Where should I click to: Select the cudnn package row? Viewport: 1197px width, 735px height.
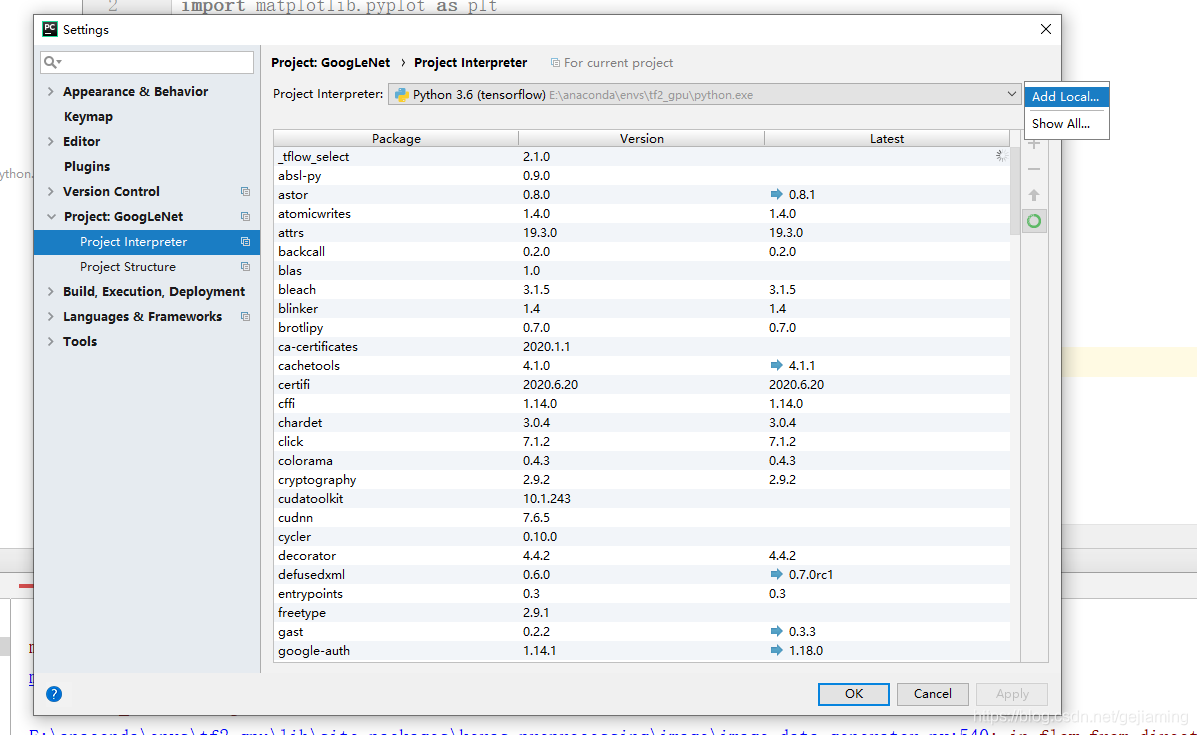(641, 517)
